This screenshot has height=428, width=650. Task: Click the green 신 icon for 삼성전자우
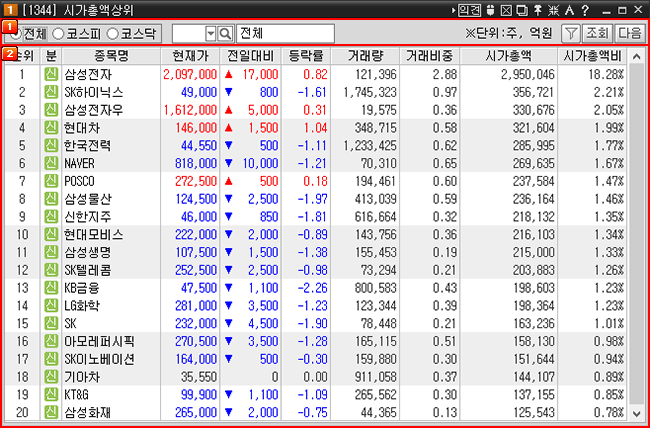click(x=51, y=110)
